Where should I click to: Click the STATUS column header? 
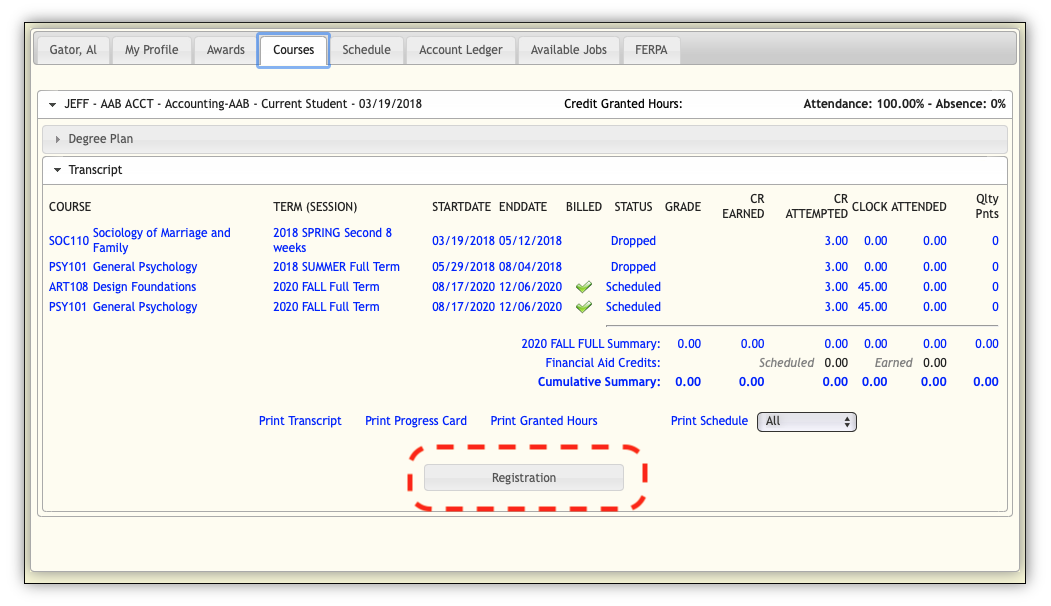(x=633, y=207)
